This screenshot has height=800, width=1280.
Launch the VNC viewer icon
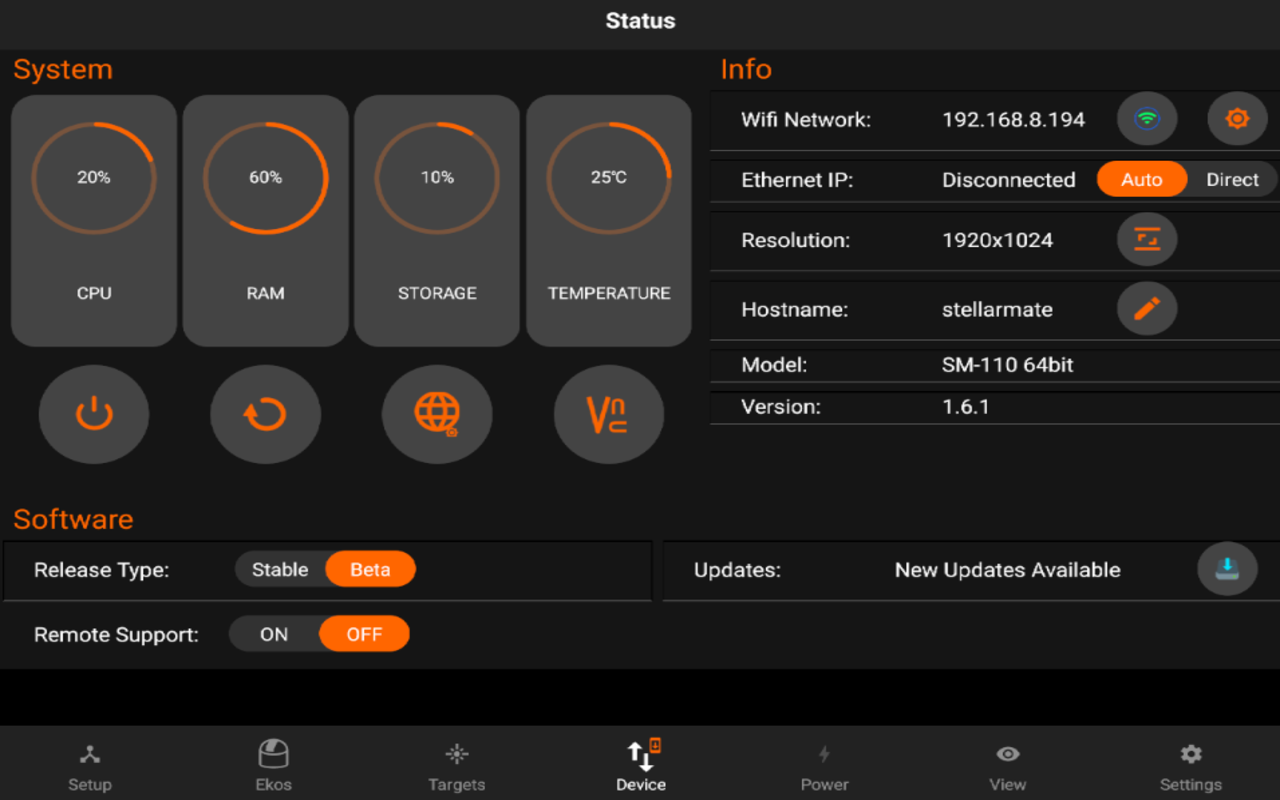pos(609,414)
